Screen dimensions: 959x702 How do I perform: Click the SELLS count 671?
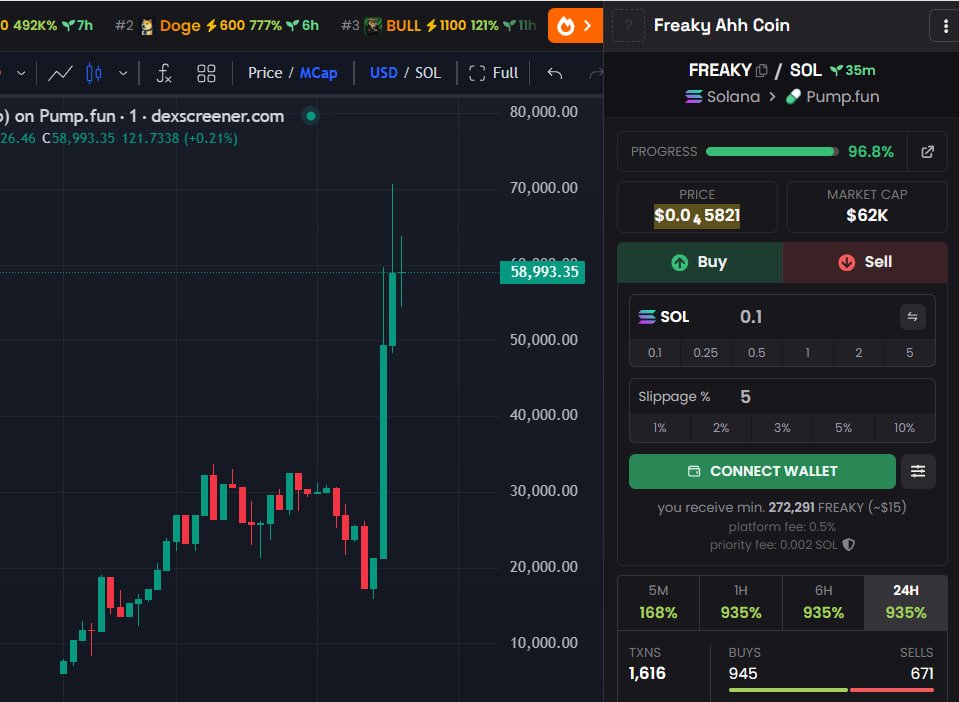[922, 673]
